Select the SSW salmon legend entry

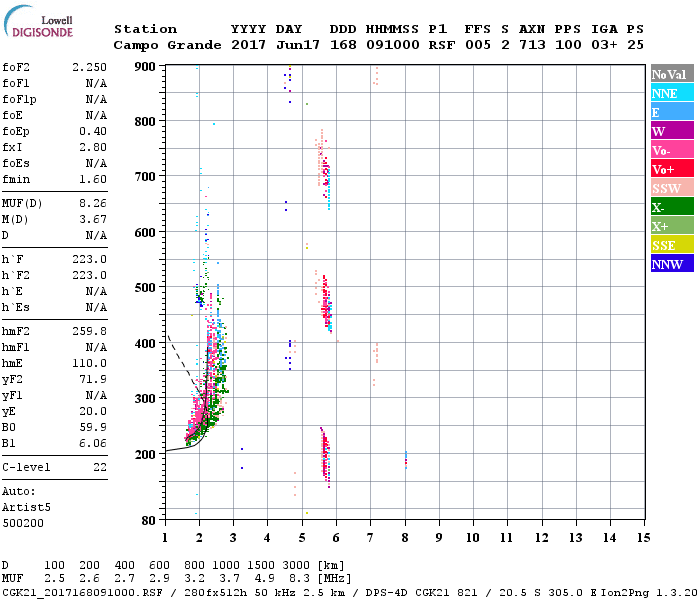(671, 188)
